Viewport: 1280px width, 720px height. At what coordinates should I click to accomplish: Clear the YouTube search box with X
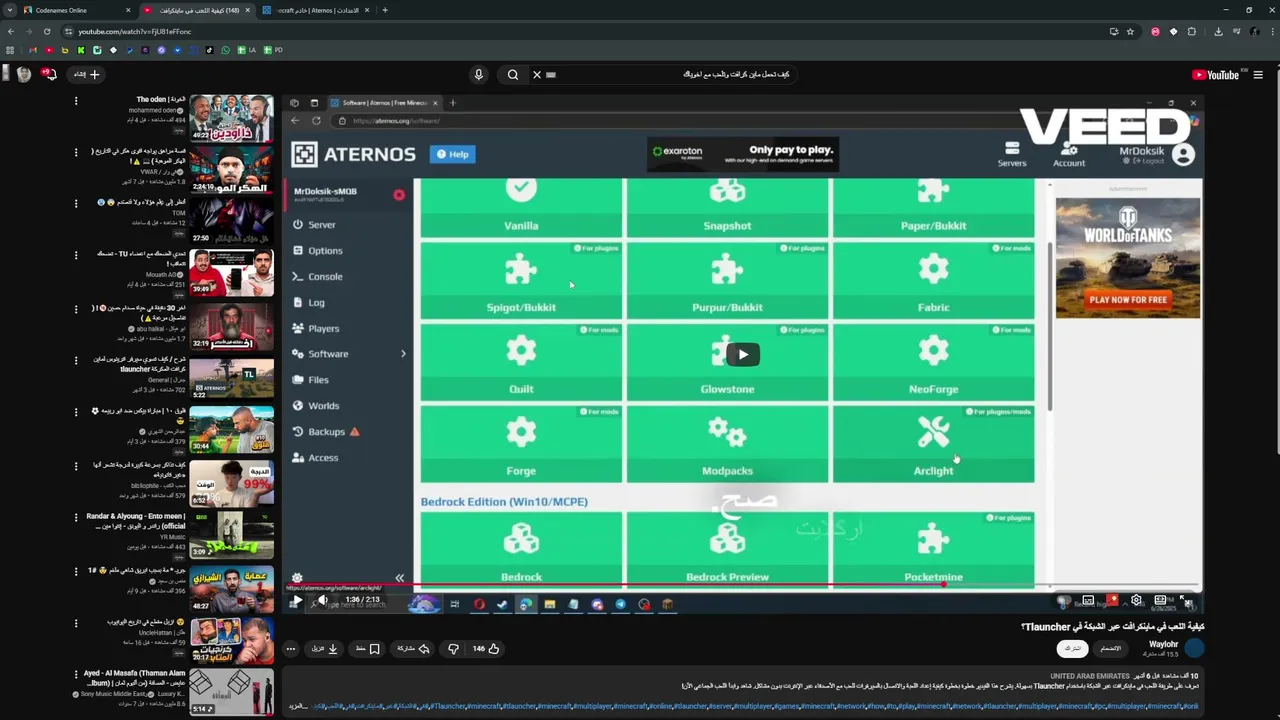pos(536,74)
